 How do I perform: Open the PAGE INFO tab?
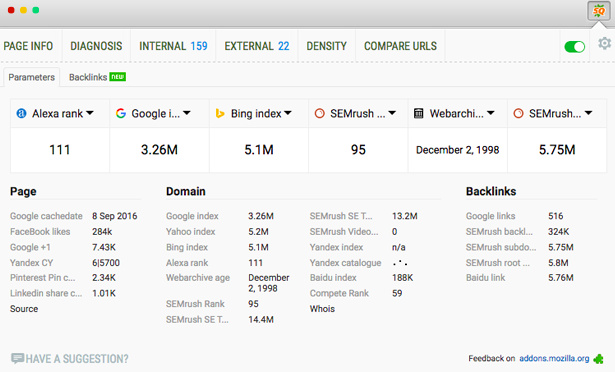click(x=28, y=46)
